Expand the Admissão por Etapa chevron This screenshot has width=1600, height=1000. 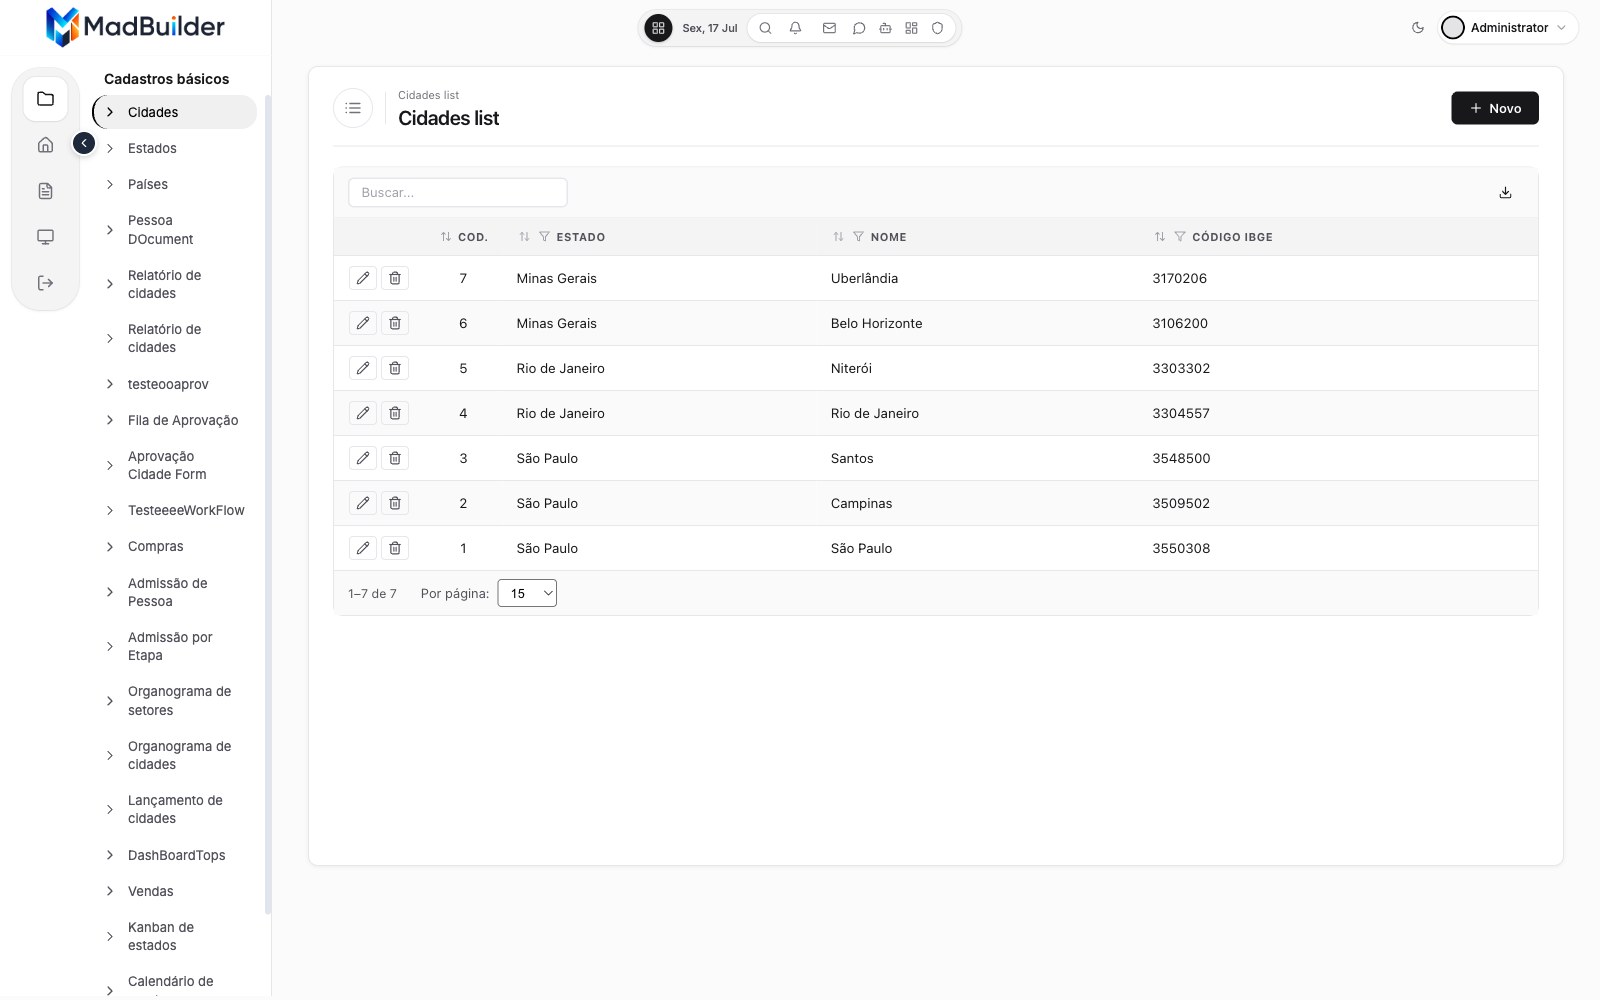(x=110, y=646)
